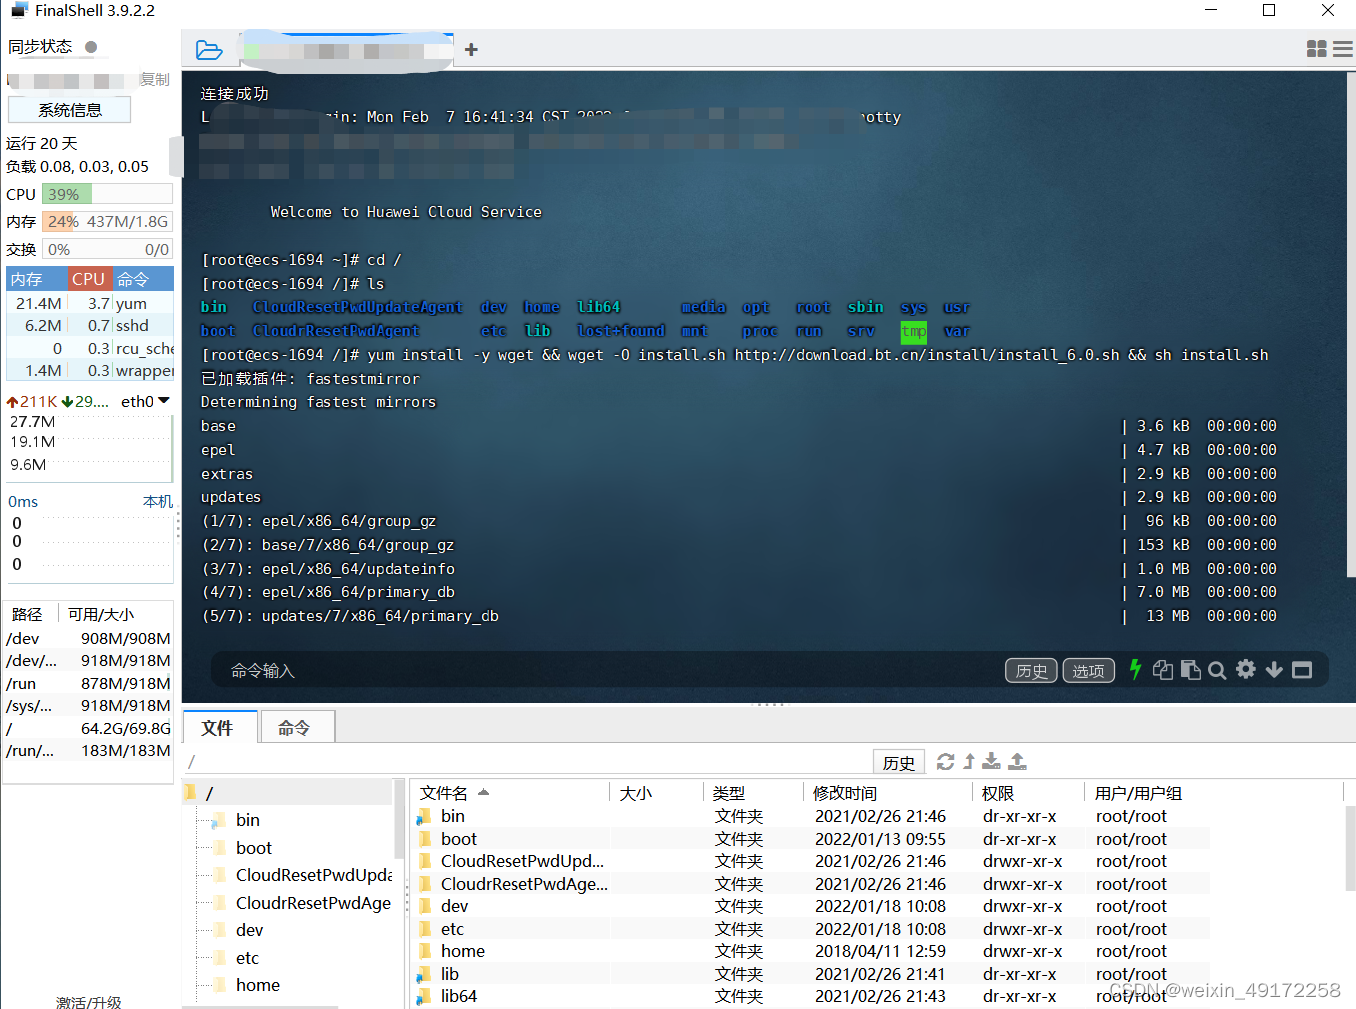
Task: Select the bin folder icon in tree
Action: (217, 821)
